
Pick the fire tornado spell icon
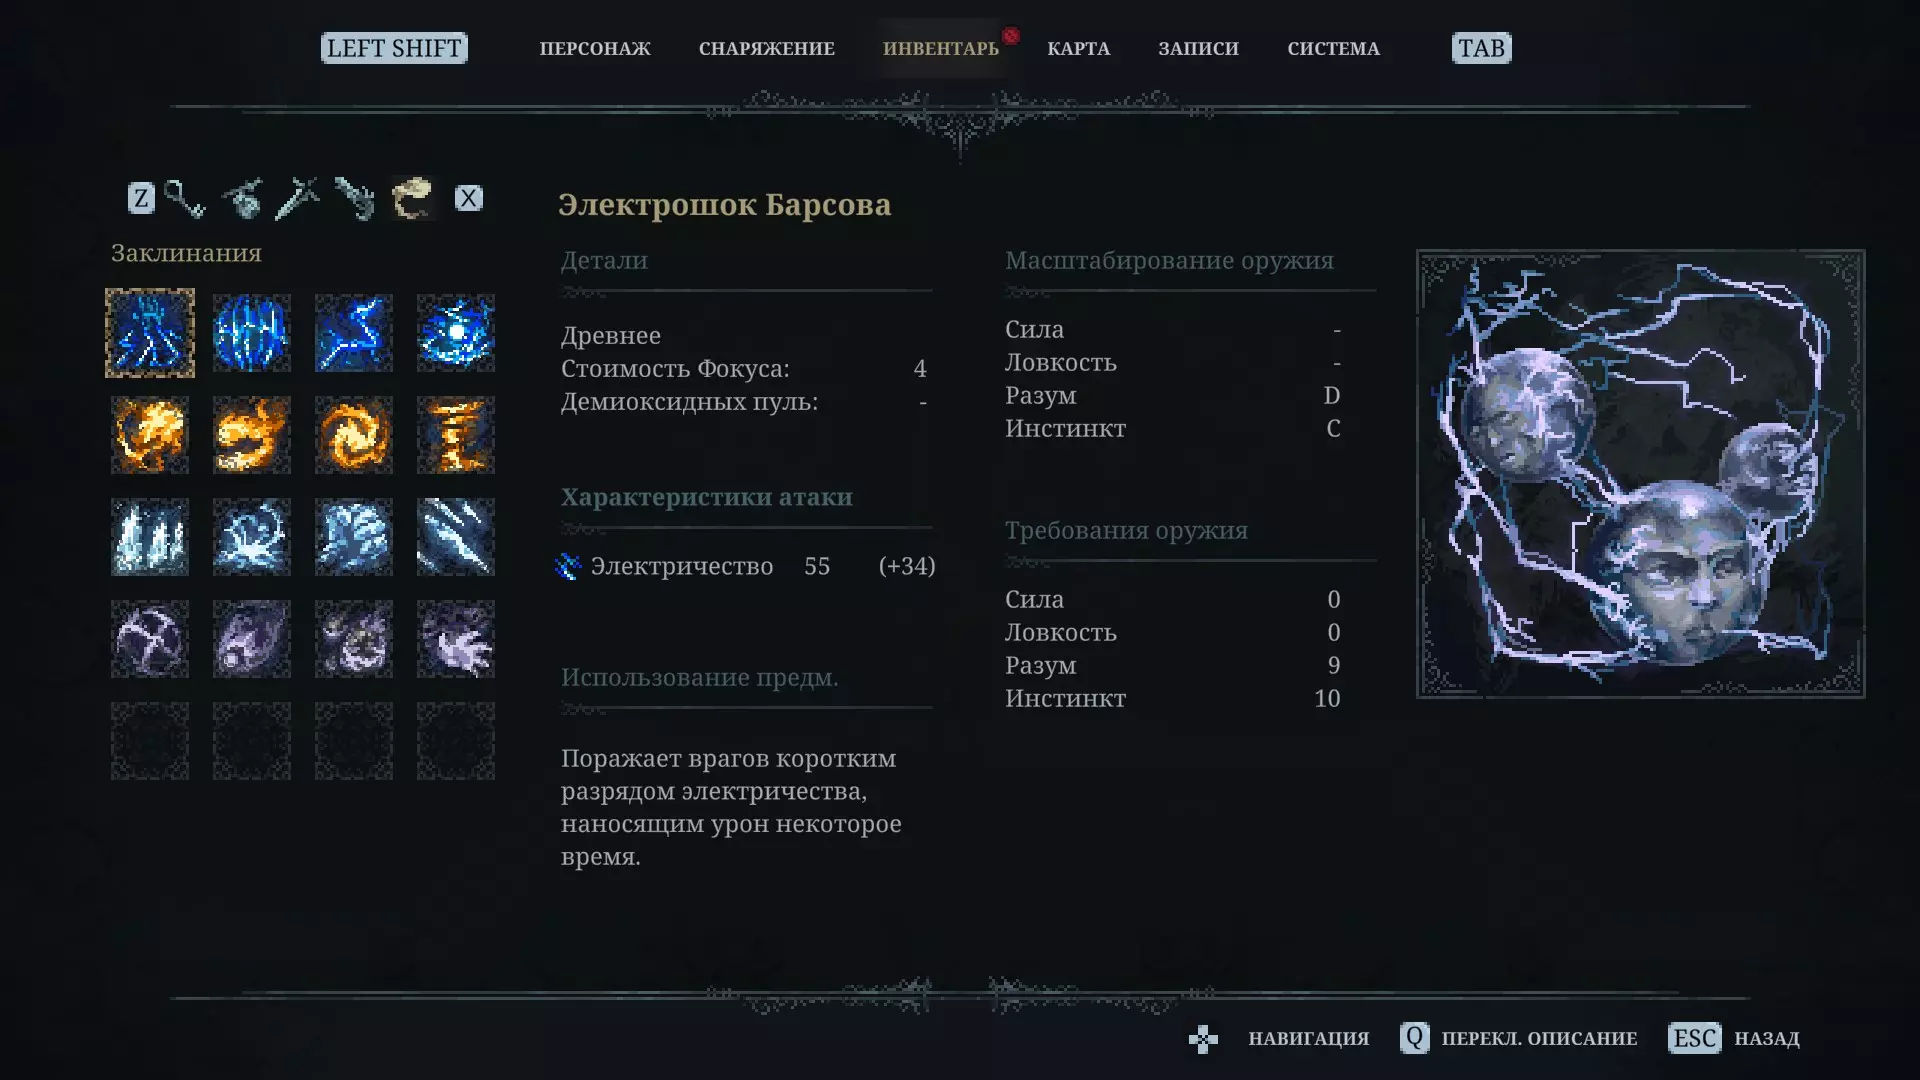click(456, 435)
